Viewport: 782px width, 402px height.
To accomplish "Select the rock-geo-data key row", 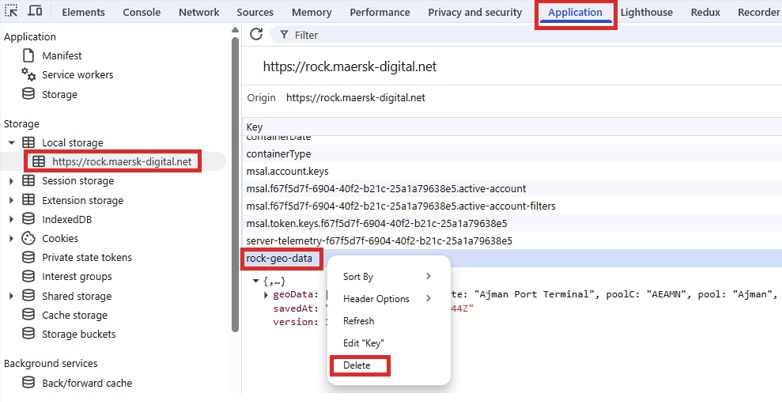I will coord(279,259).
